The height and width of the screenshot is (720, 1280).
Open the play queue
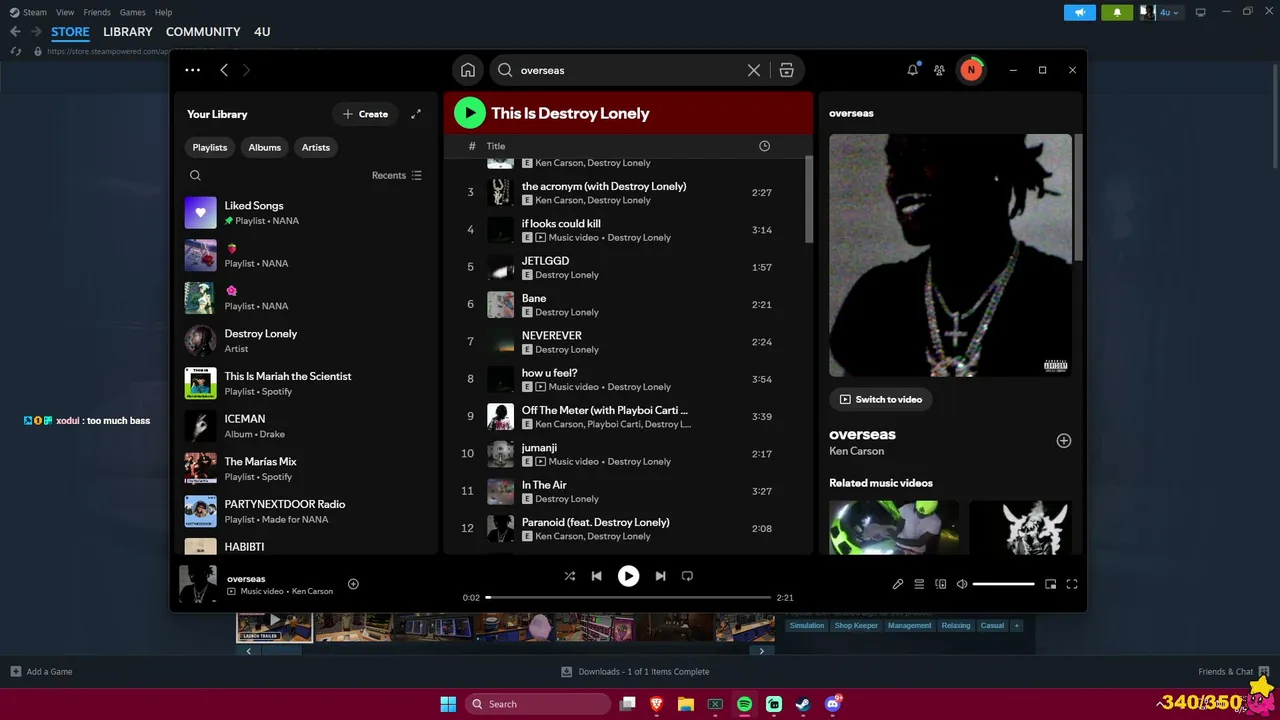(919, 584)
